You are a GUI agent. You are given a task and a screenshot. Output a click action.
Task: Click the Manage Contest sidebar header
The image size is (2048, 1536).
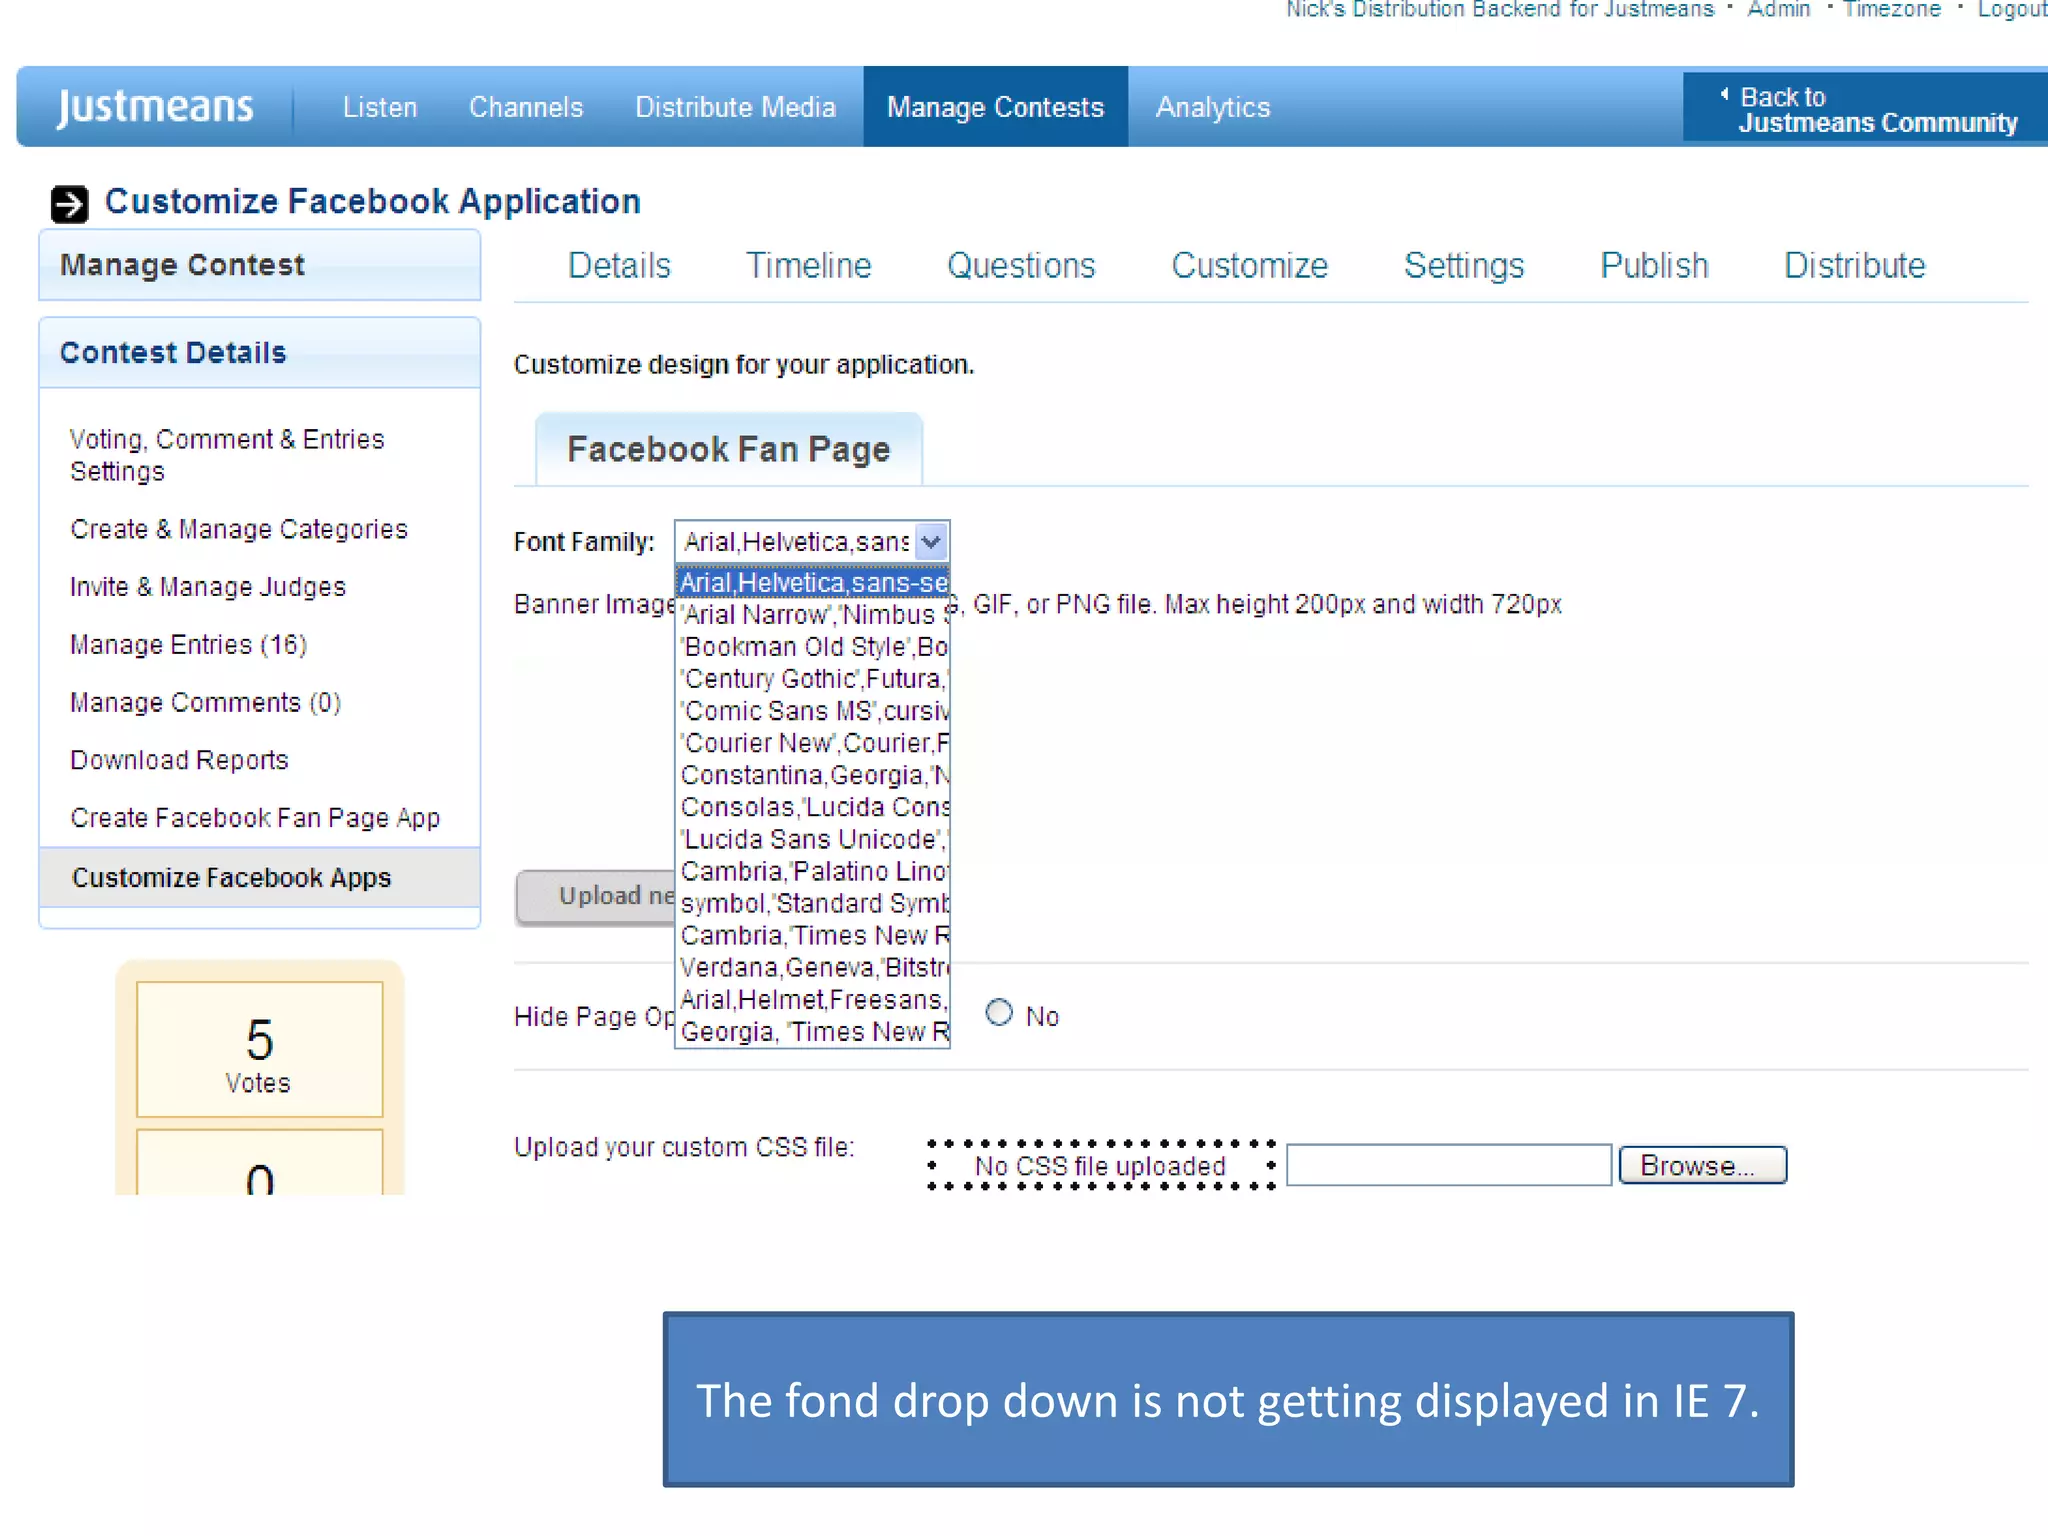pyautogui.click(x=260, y=265)
